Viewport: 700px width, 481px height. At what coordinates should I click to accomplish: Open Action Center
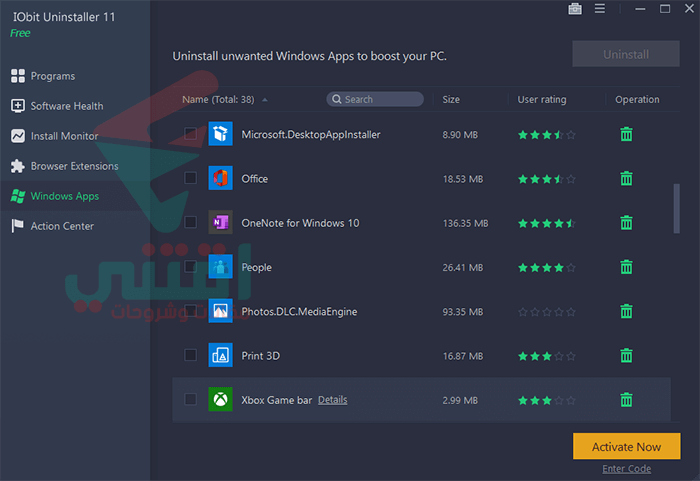click(x=62, y=226)
